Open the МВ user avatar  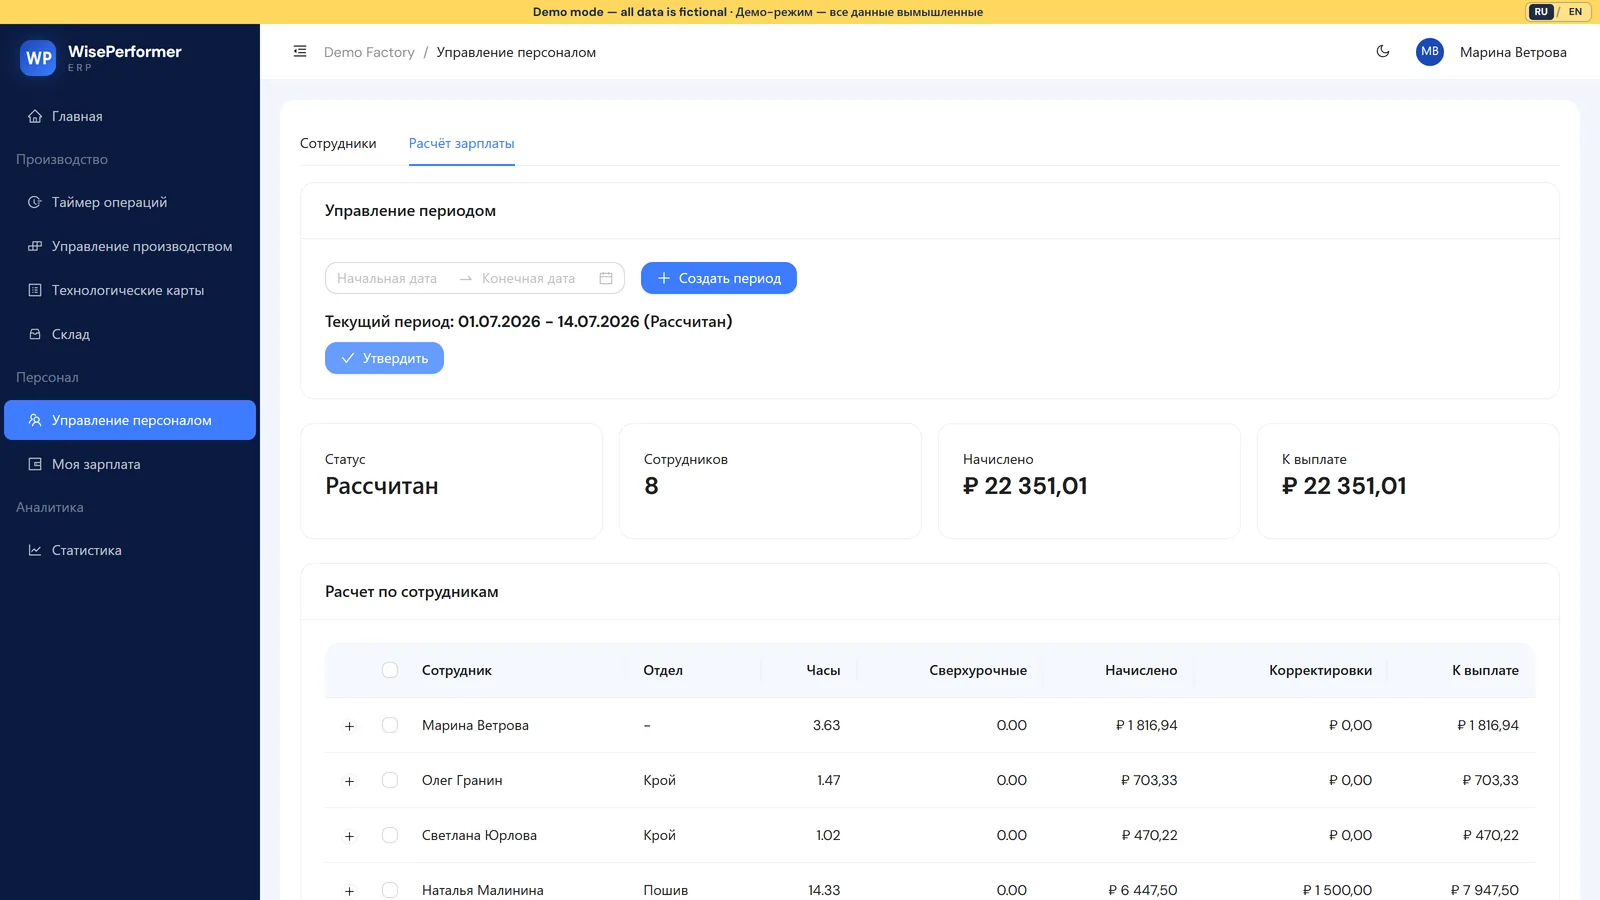1430,52
